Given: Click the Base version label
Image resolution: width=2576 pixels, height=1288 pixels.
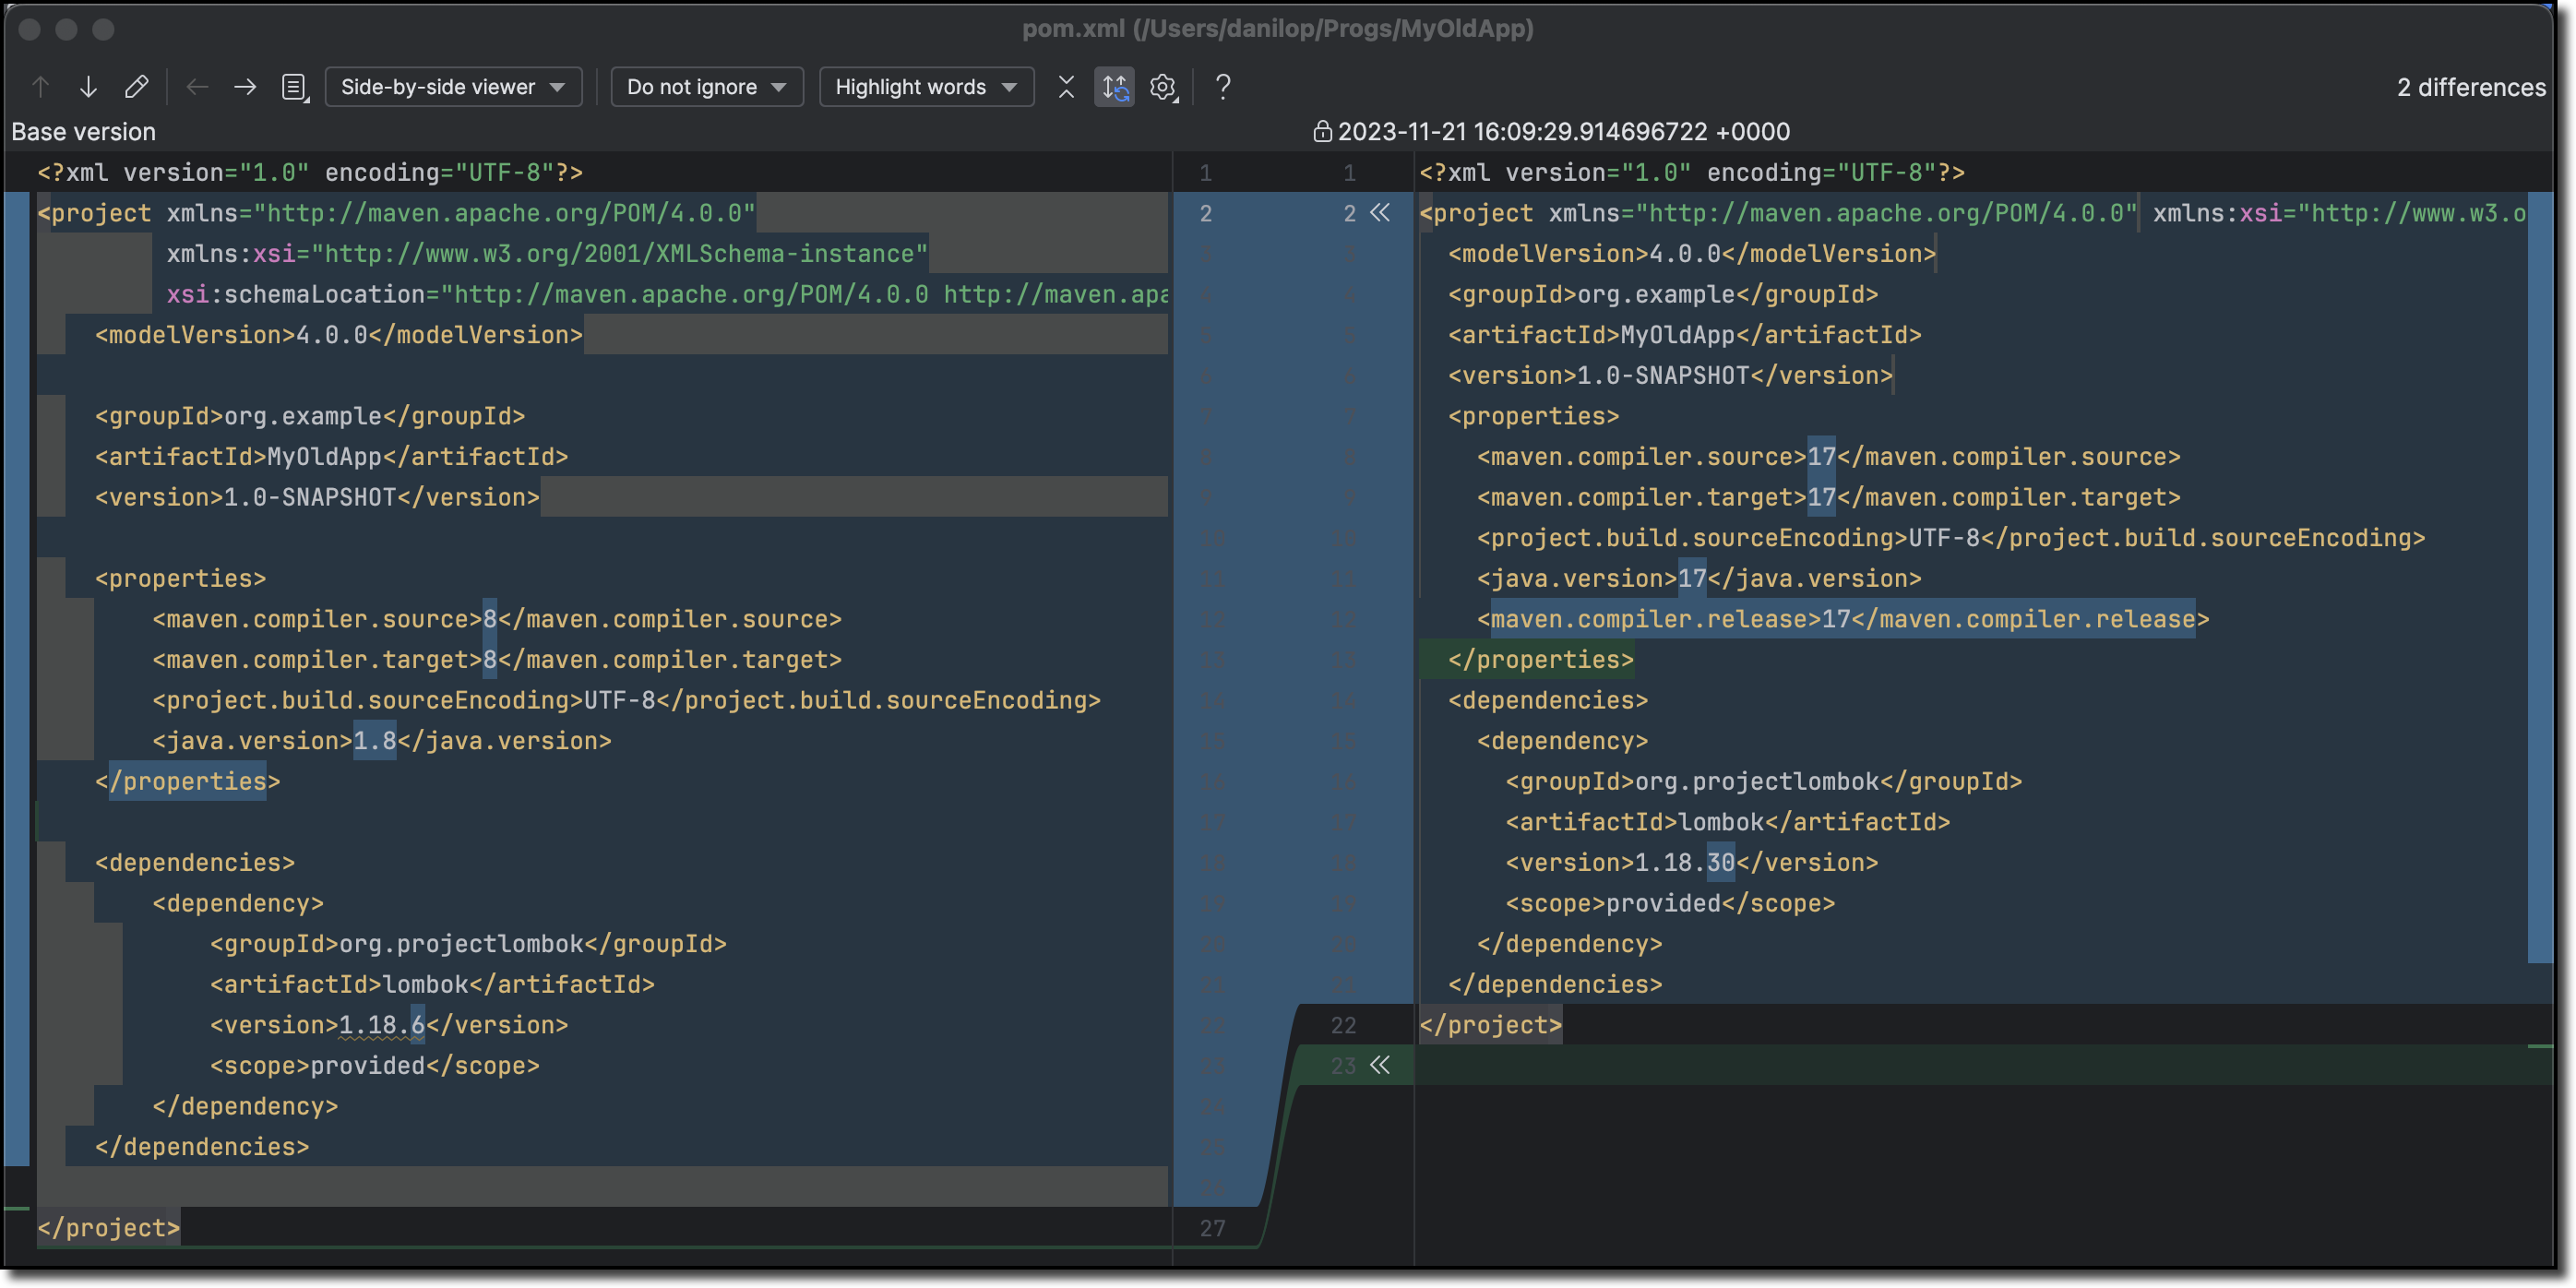Looking at the screenshot, I should tap(84, 132).
